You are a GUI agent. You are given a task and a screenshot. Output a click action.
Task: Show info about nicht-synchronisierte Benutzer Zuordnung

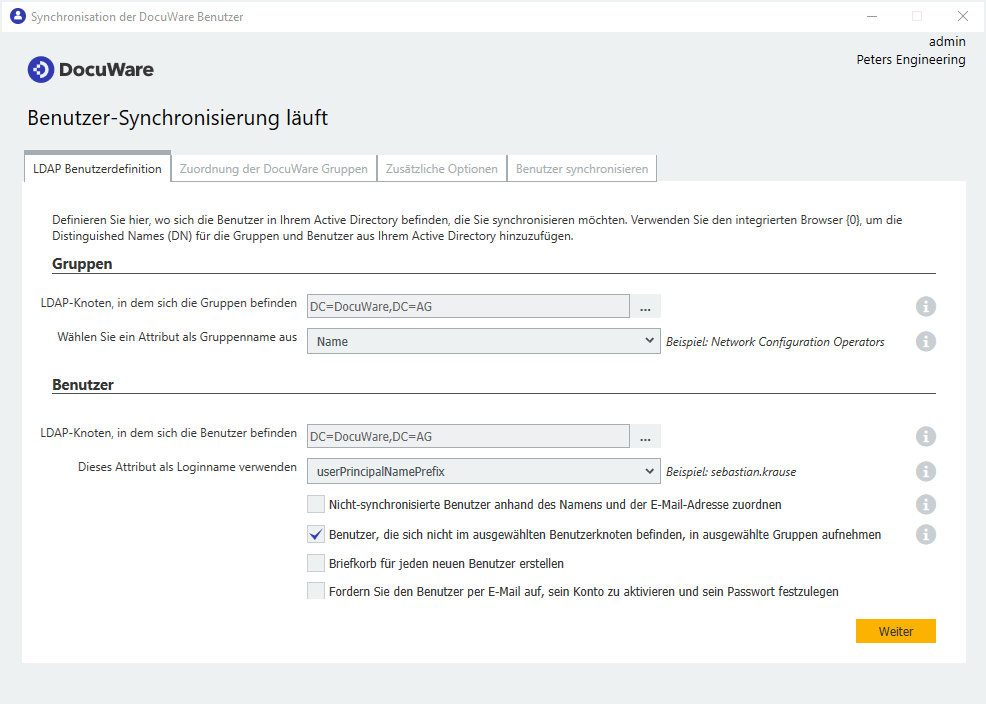pos(925,504)
